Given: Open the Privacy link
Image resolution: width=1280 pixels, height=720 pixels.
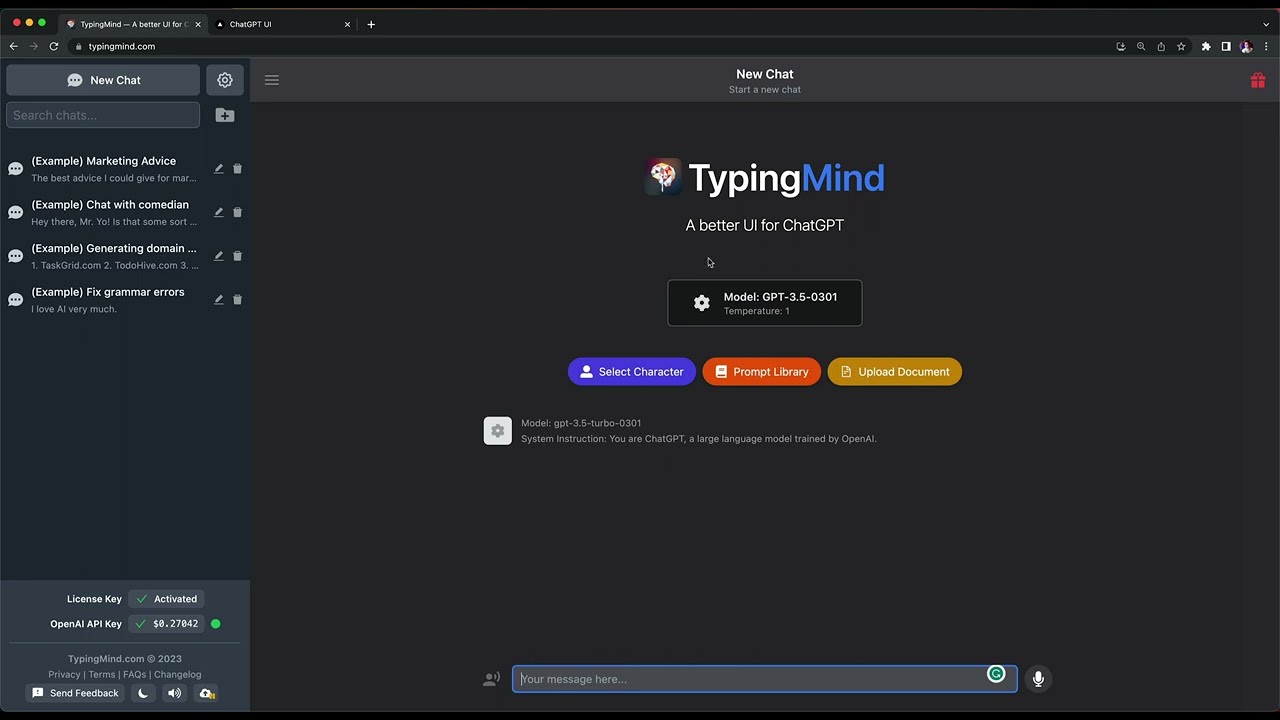Looking at the screenshot, I should 64,675.
